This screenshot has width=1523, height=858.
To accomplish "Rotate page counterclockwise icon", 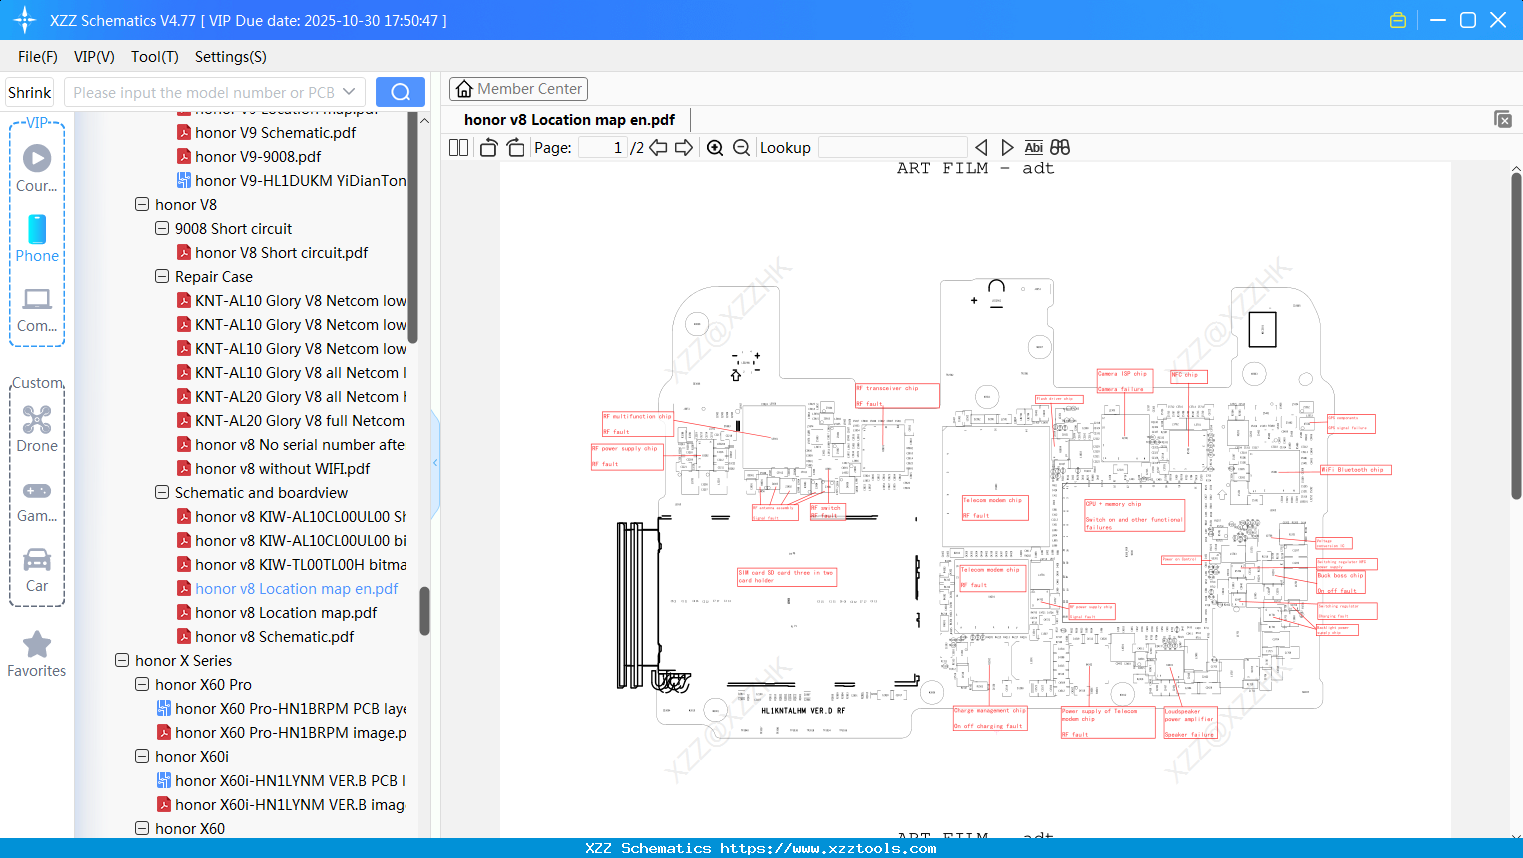I will pyautogui.click(x=488, y=148).
